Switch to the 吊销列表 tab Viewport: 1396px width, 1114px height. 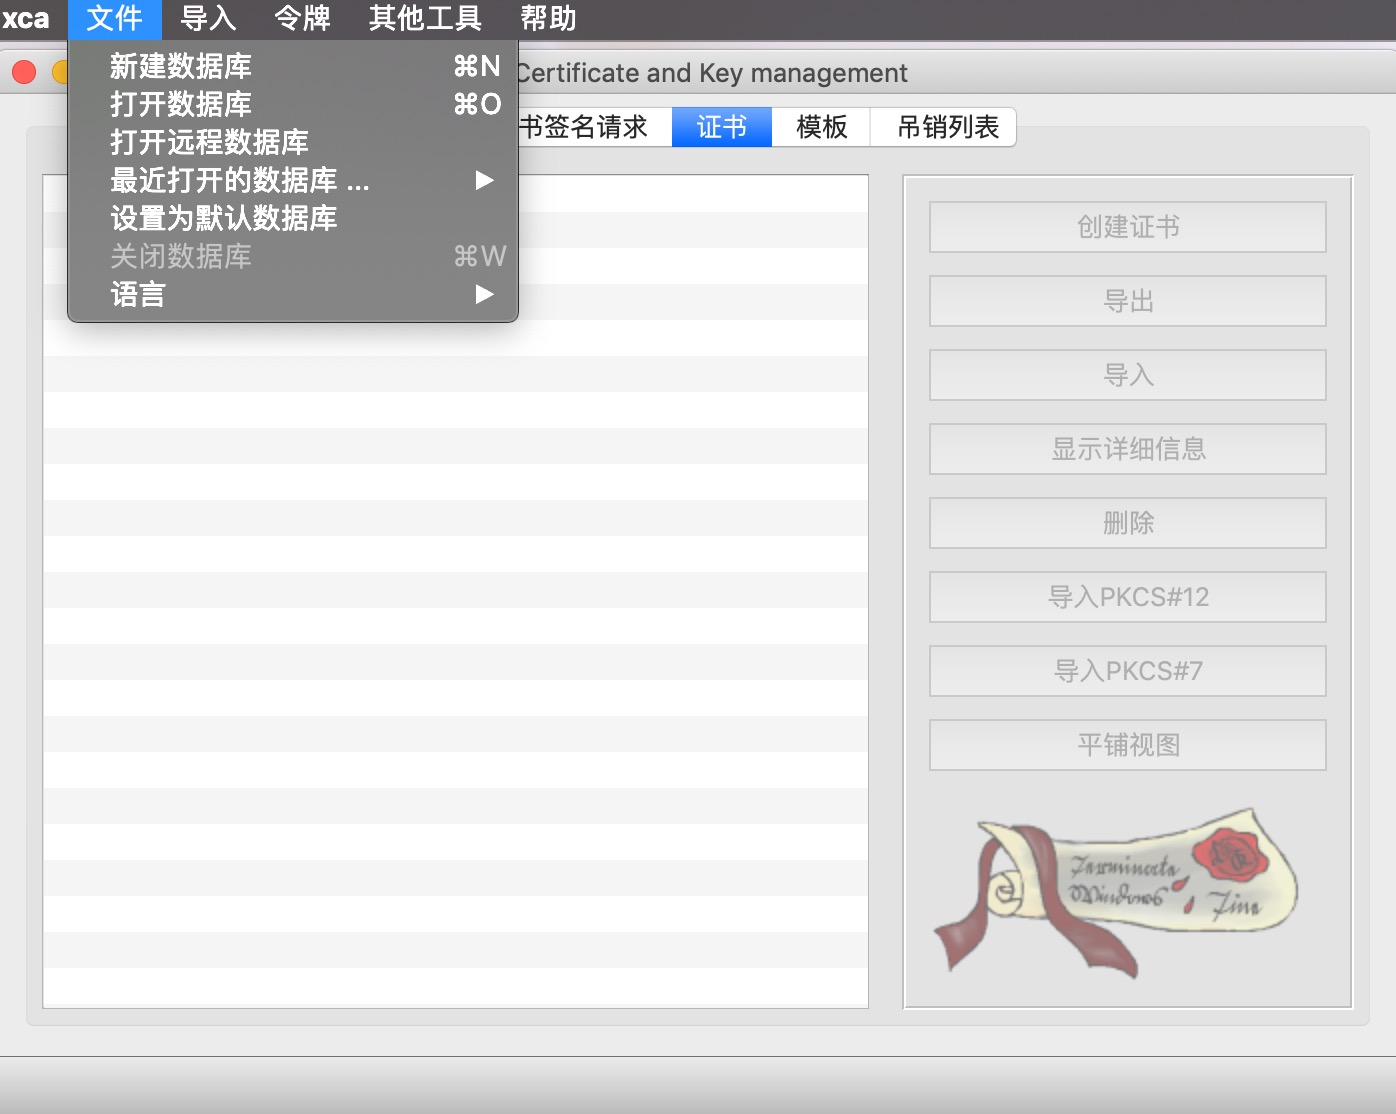pos(943,127)
